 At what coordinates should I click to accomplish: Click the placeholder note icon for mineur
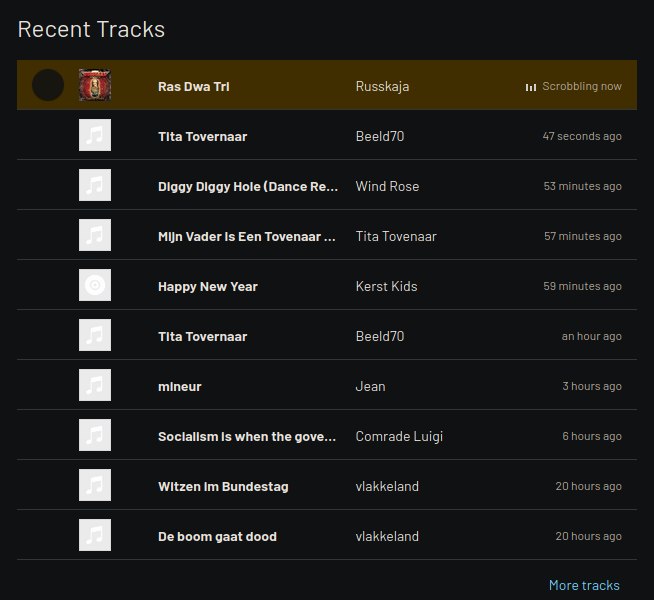tap(95, 386)
